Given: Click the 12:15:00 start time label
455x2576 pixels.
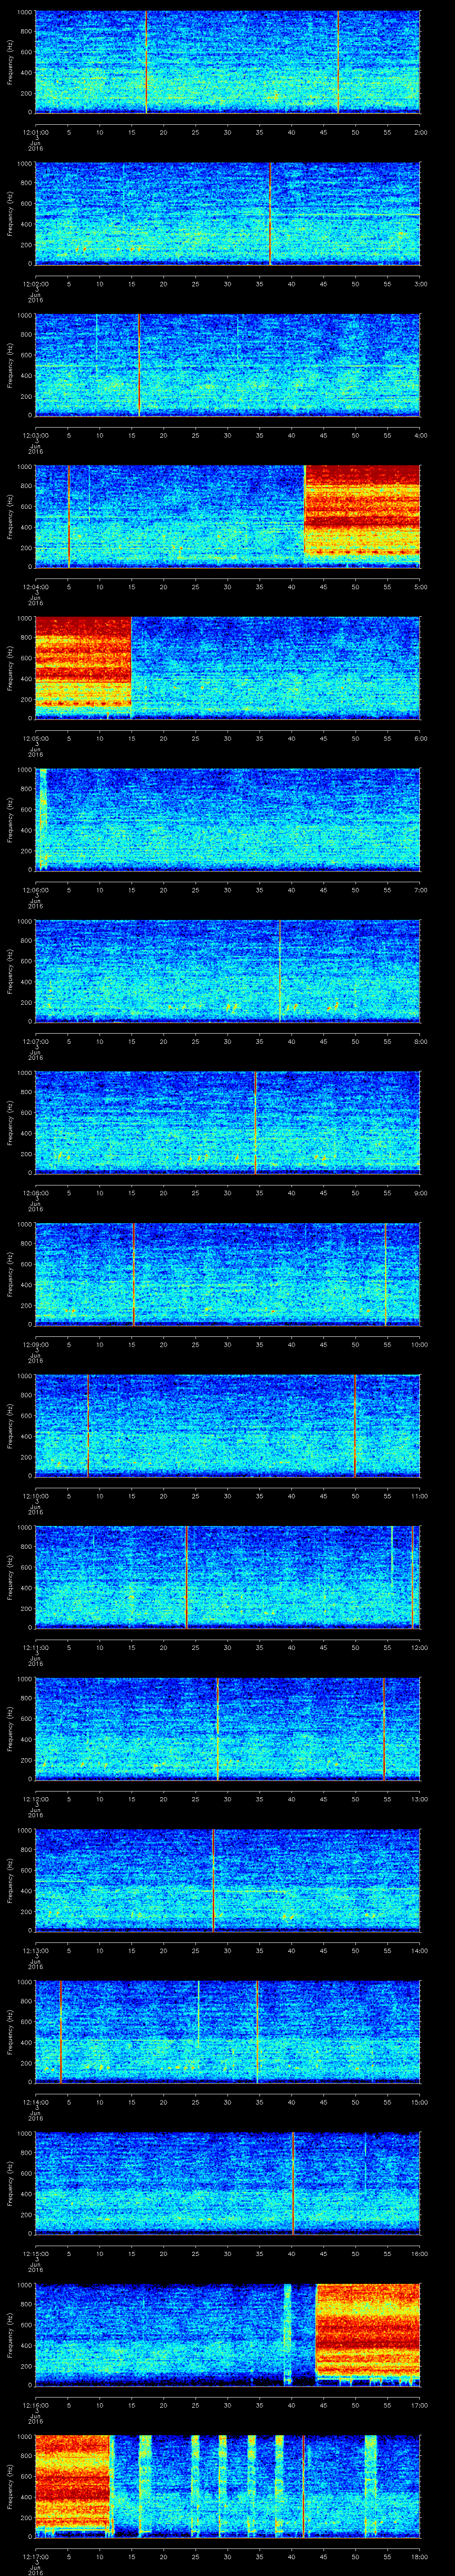Looking at the screenshot, I should click(35, 2253).
